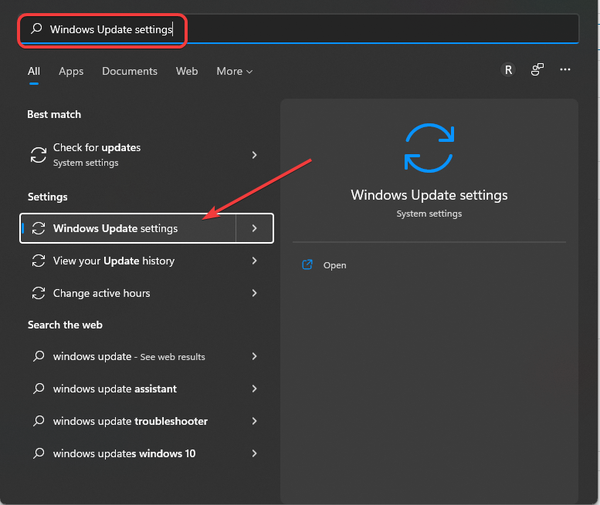Click the Search the web heading
This screenshot has width=600, height=505.
[65, 325]
